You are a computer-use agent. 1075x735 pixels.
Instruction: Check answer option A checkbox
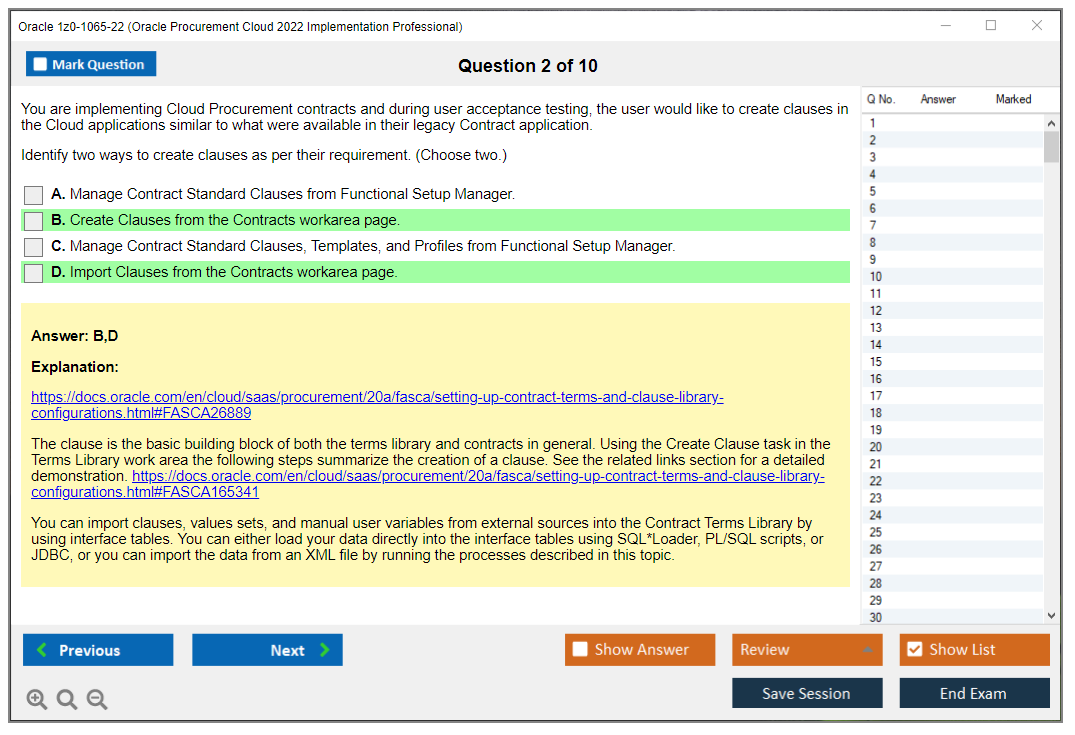pyautogui.click(x=33, y=195)
